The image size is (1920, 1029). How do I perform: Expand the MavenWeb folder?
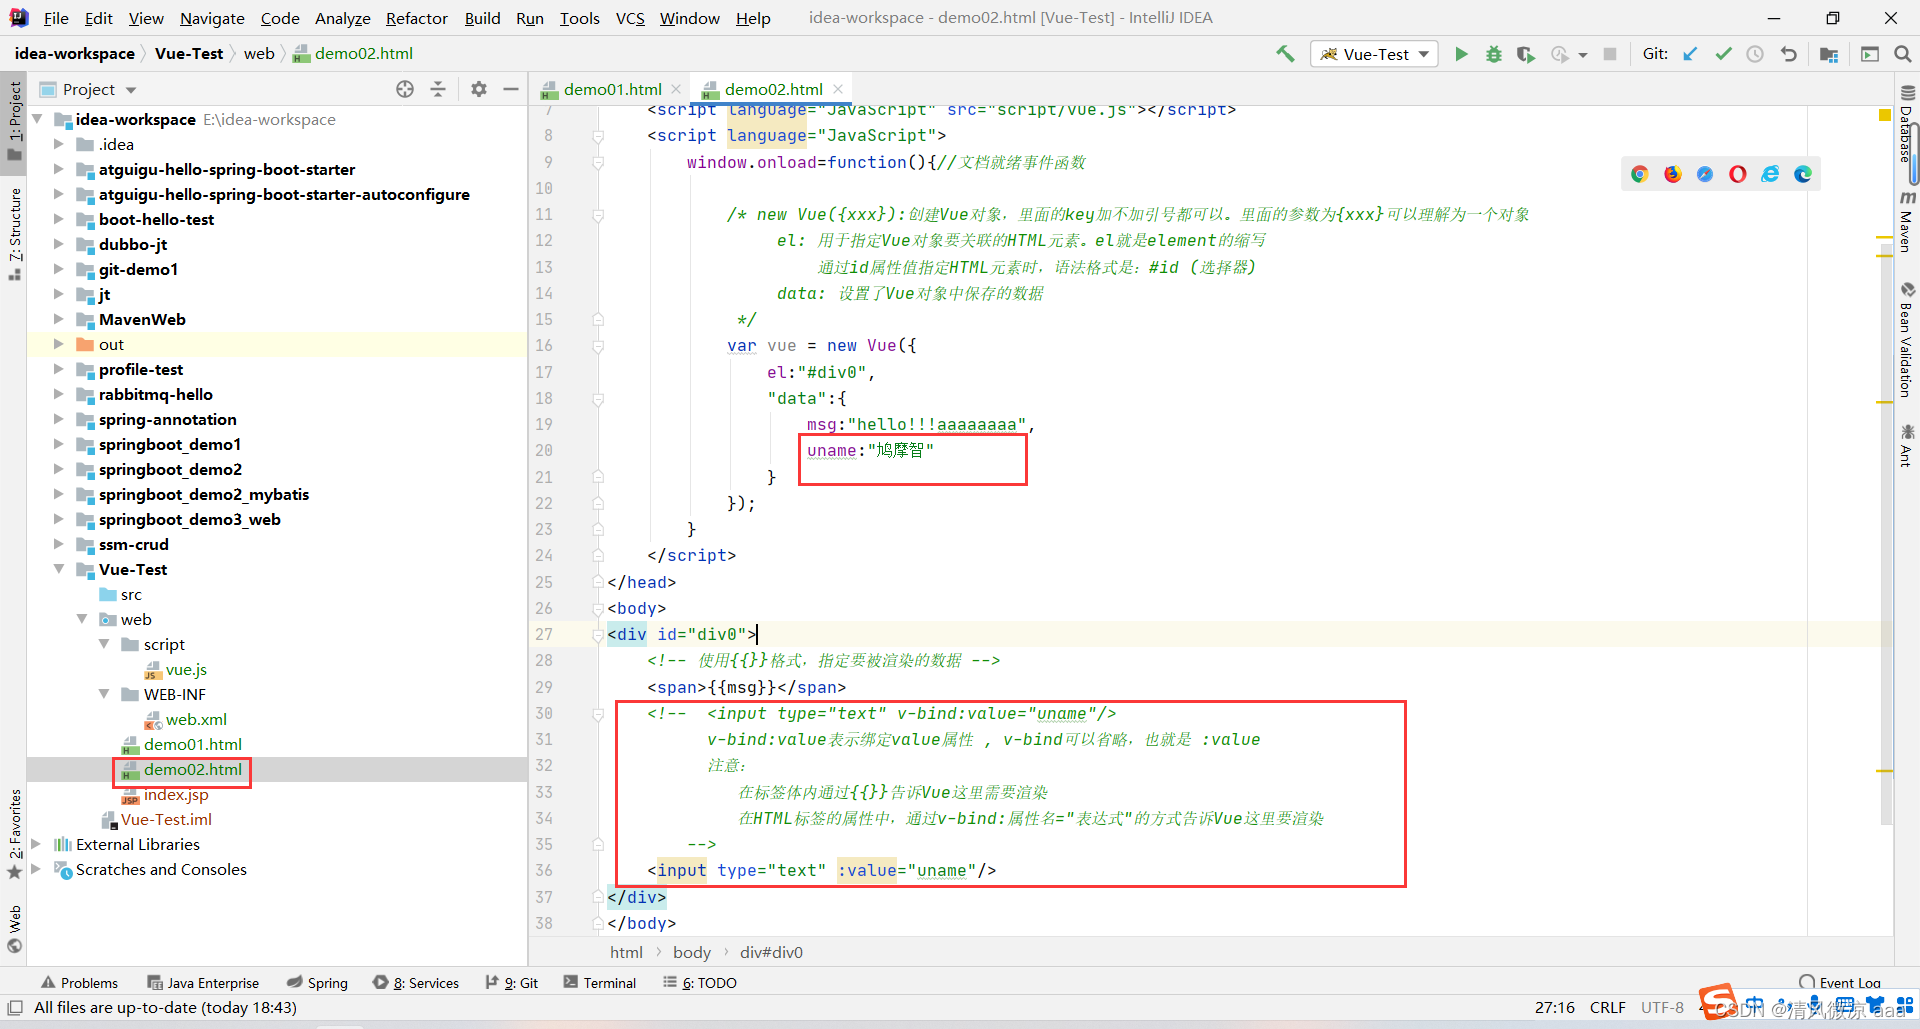pyautogui.click(x=59, y=319)
